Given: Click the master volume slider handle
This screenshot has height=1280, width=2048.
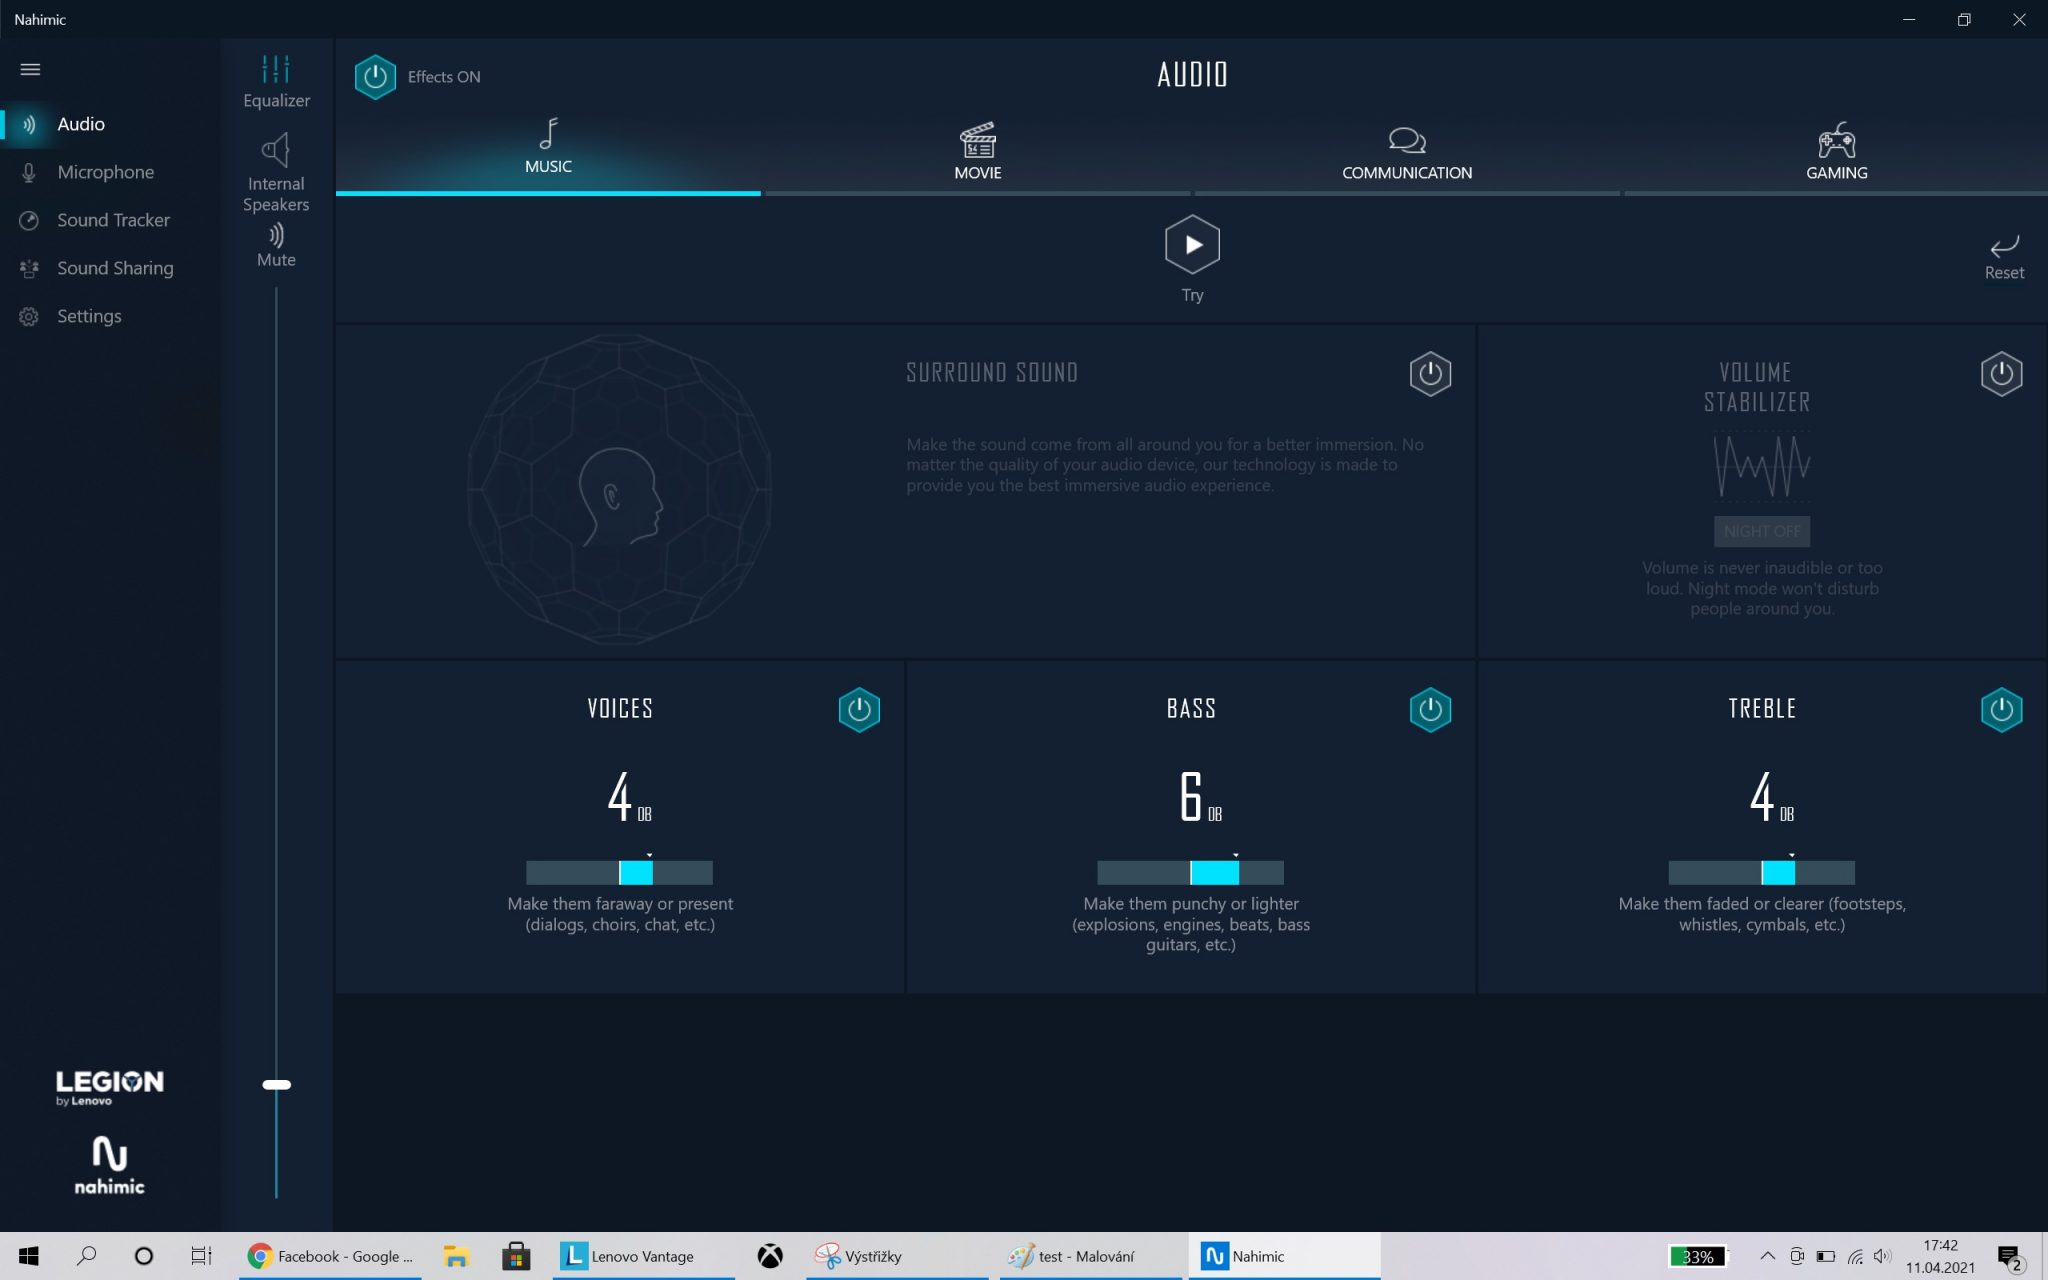Looking at the screenshot, I should [x=276, y=1084].
